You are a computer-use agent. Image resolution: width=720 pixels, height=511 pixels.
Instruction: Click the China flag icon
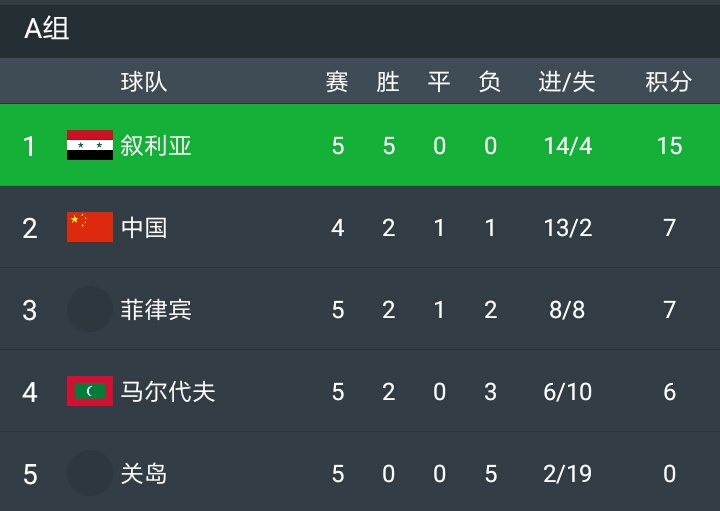point(90,228)
